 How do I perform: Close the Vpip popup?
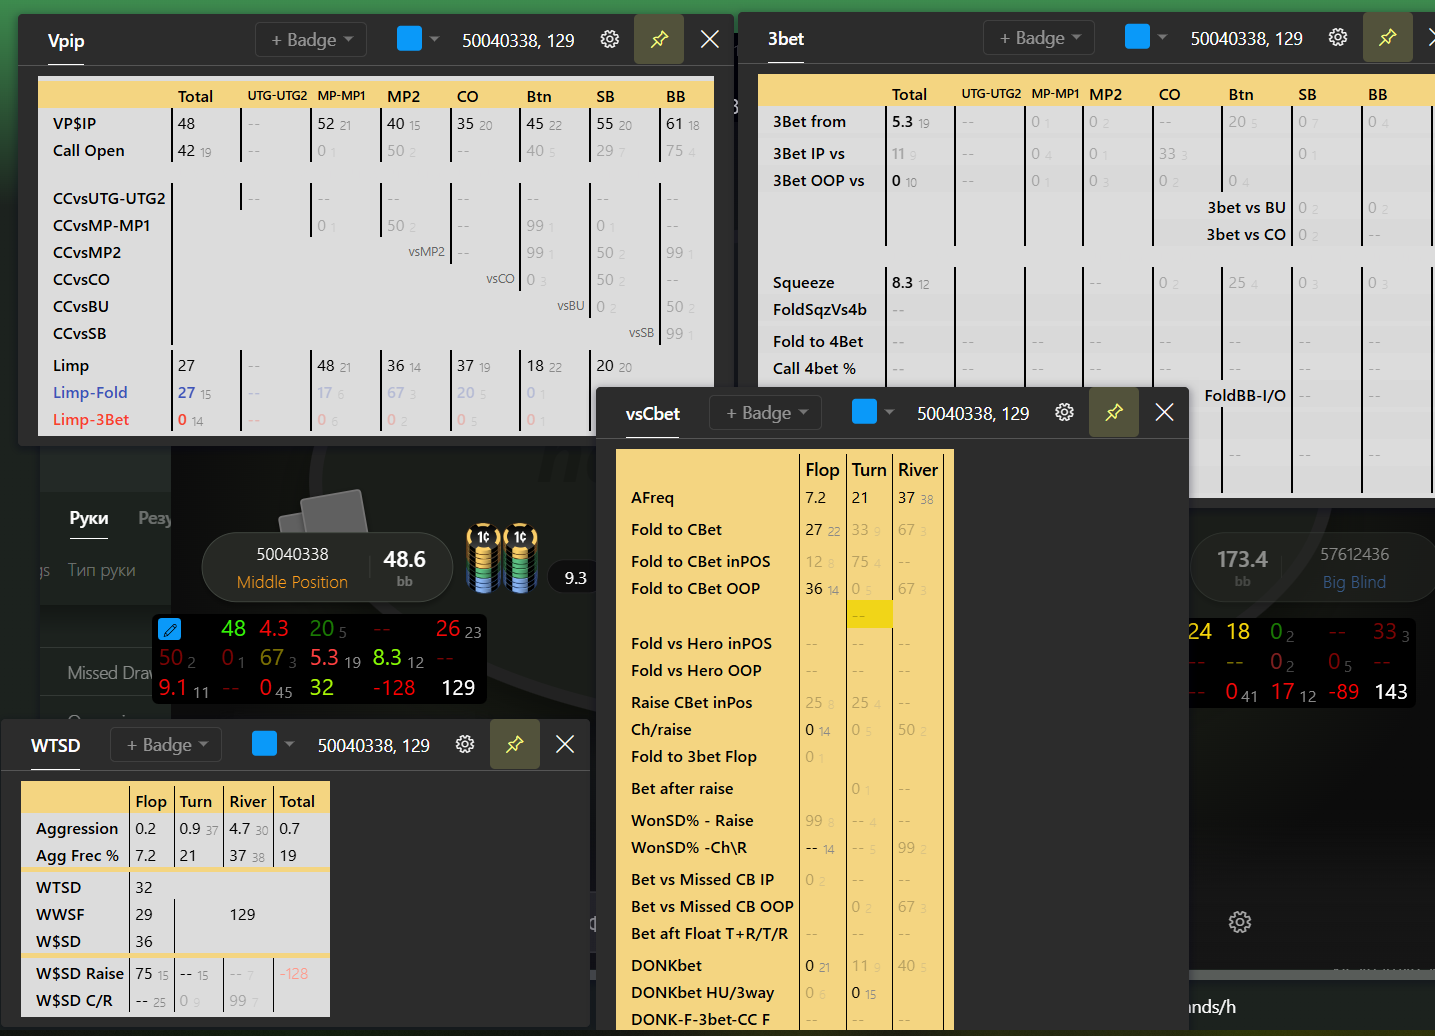click(x=710, y=39)
